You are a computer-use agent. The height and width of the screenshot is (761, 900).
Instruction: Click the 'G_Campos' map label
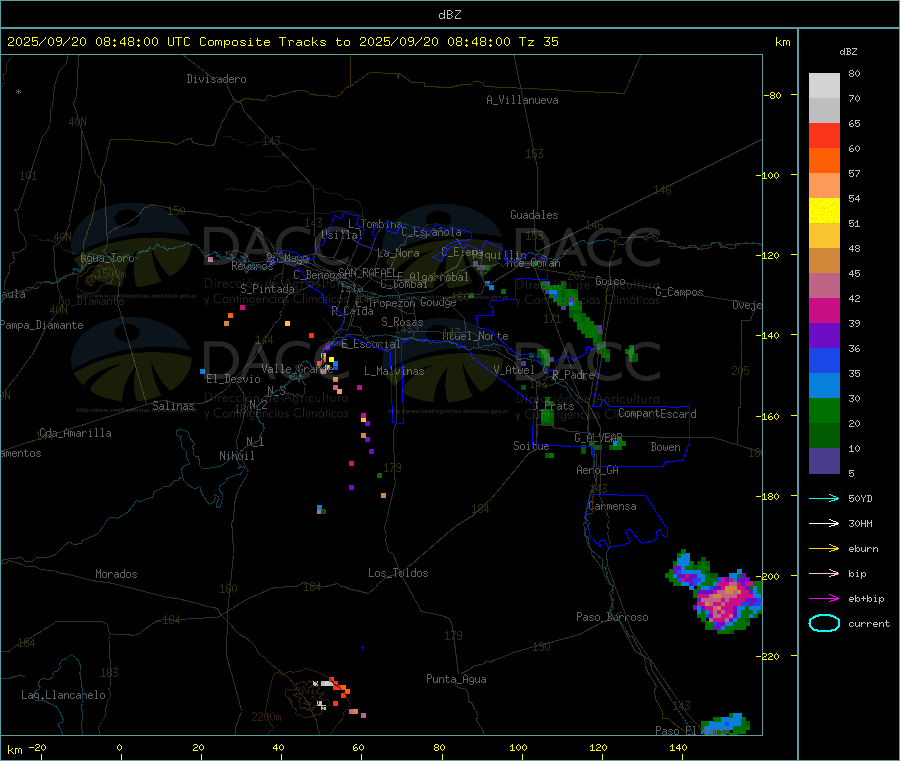pyautogui.click(x=679, y=292)
